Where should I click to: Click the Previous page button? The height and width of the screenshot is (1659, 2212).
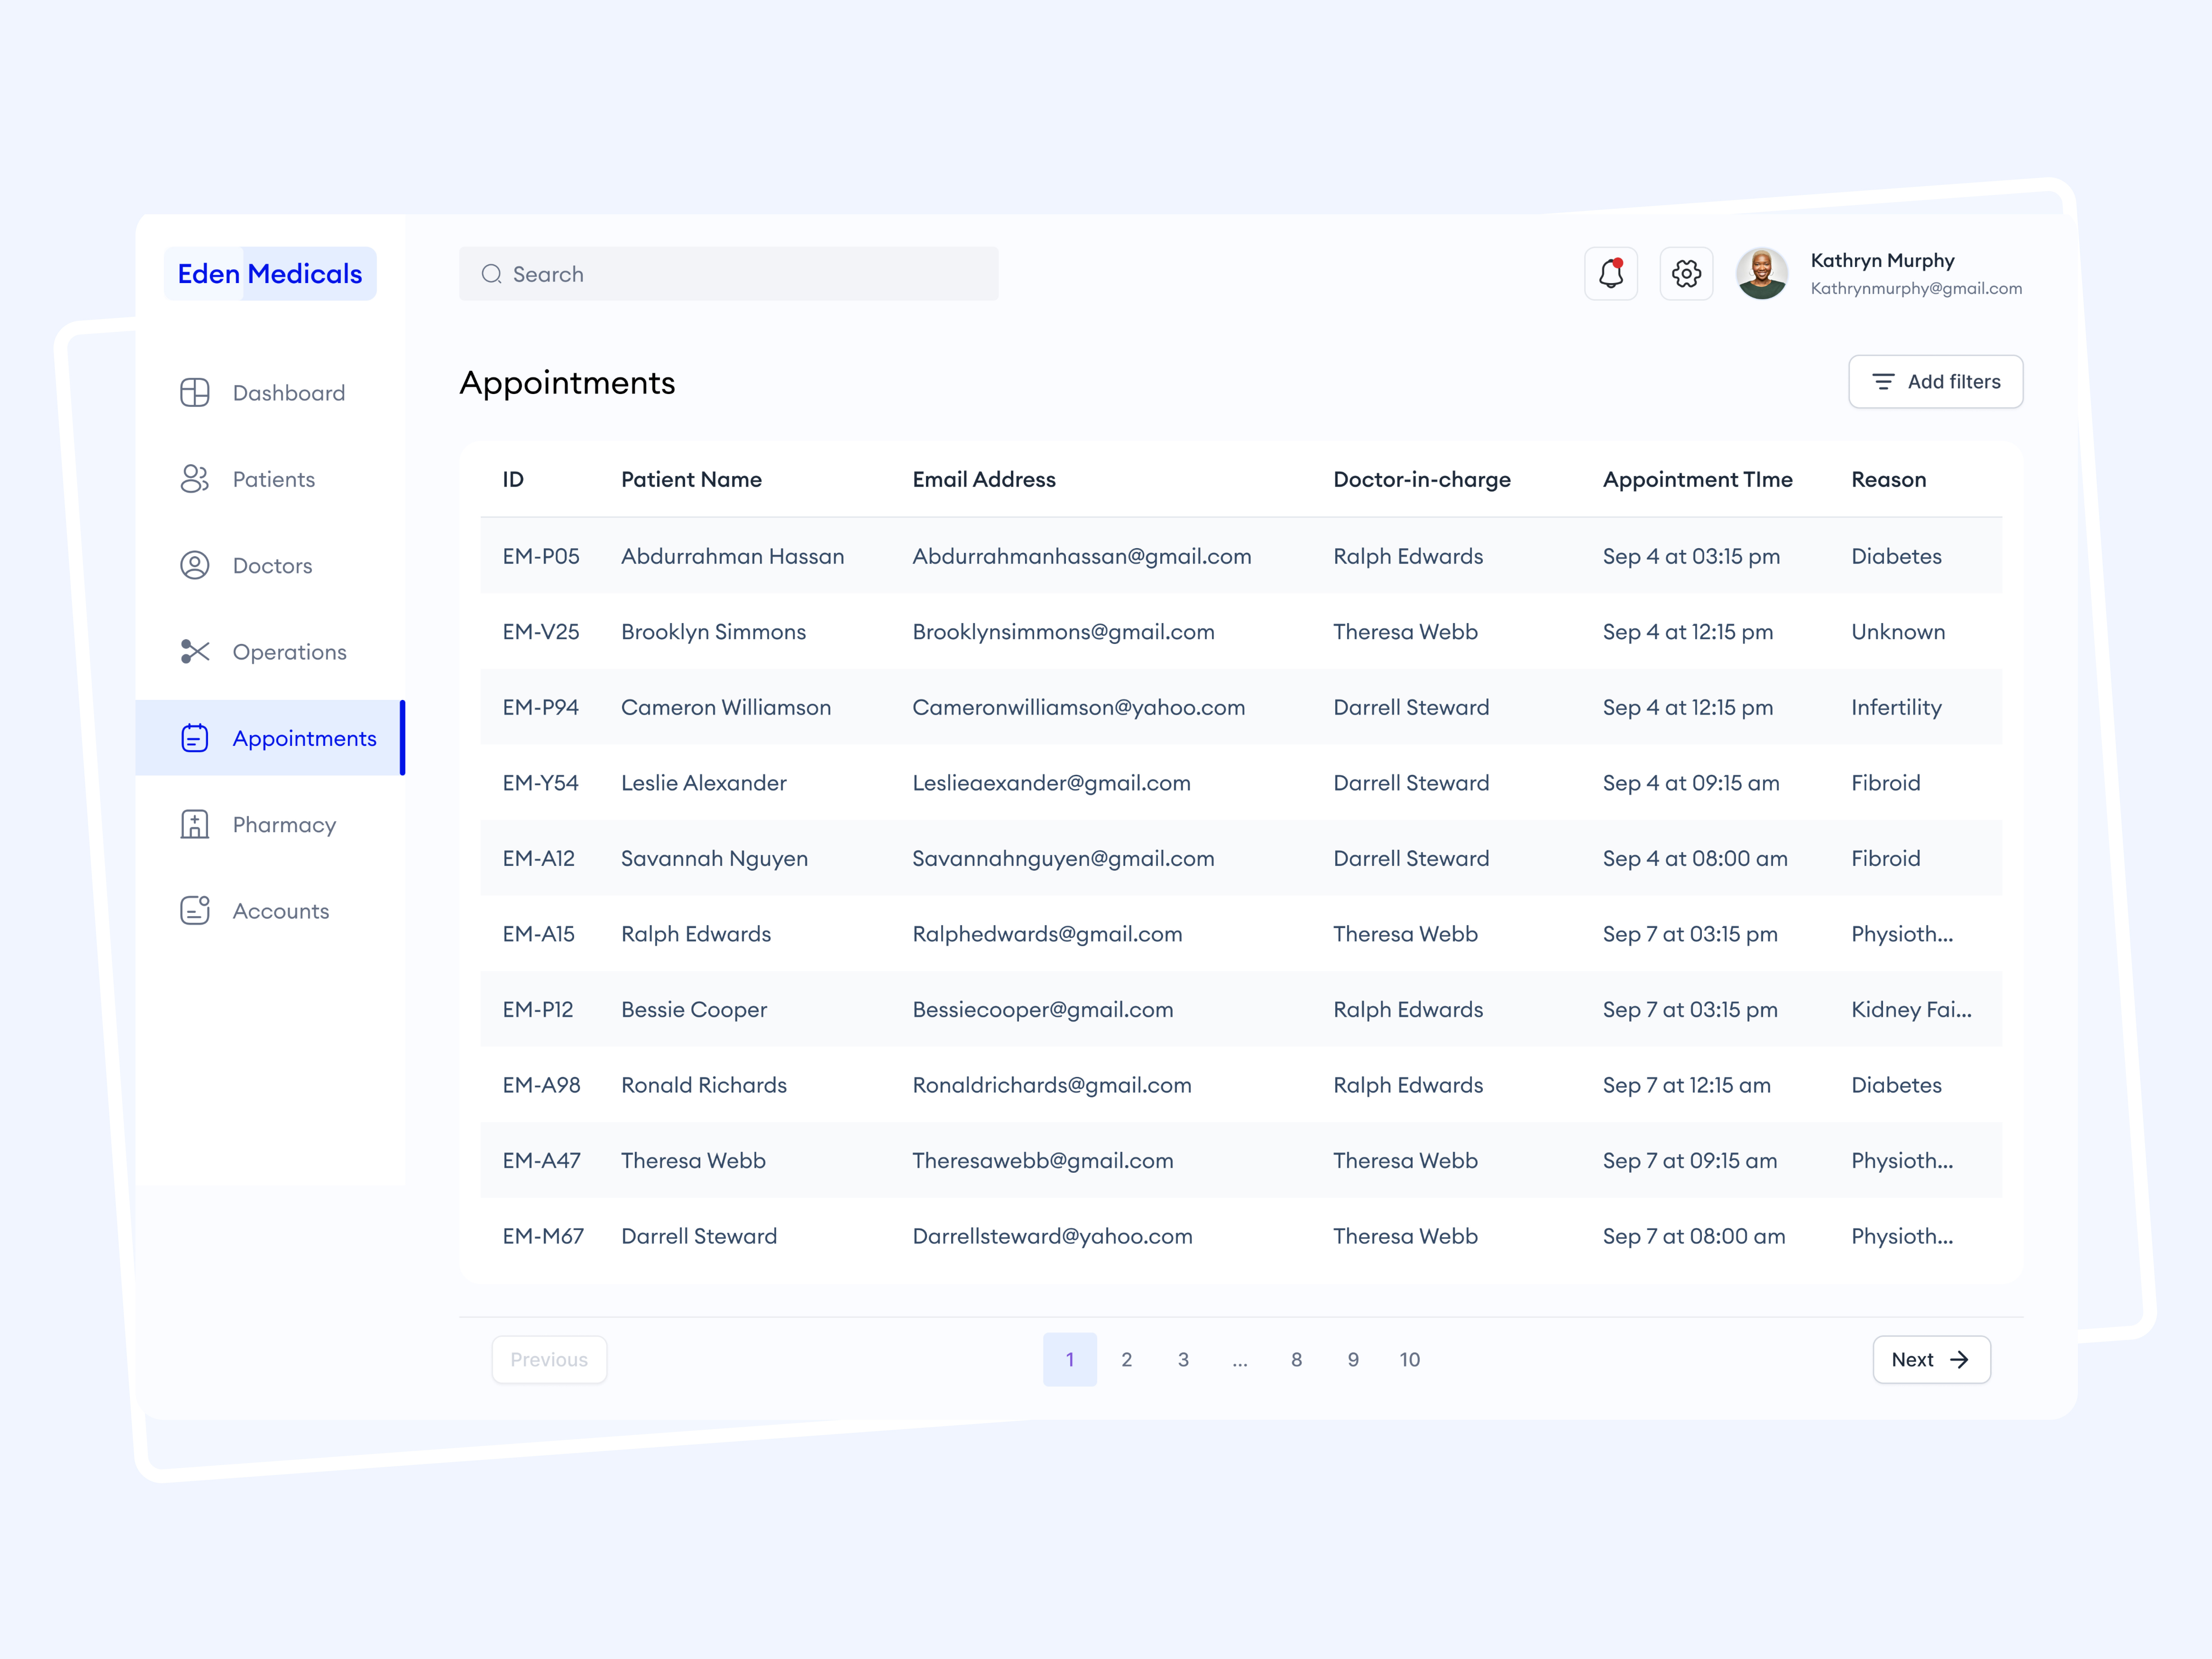click(549, 1359)
